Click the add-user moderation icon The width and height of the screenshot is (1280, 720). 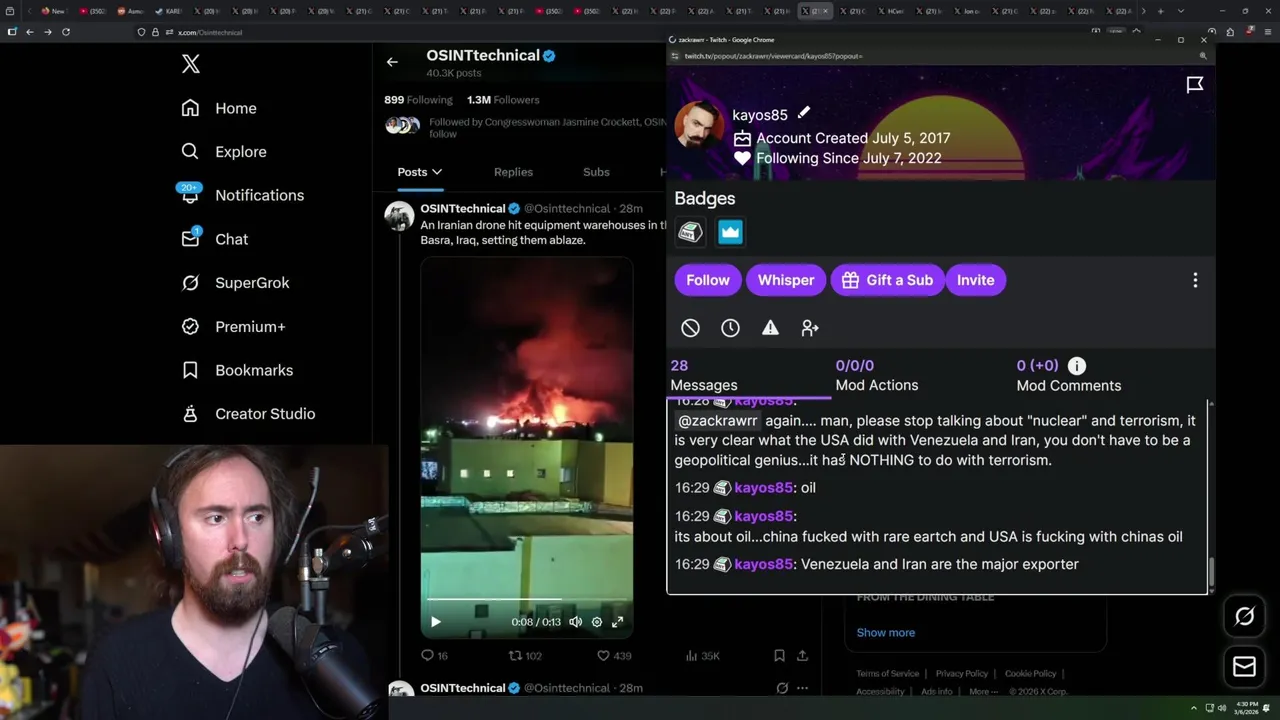(x=810, y=328)
